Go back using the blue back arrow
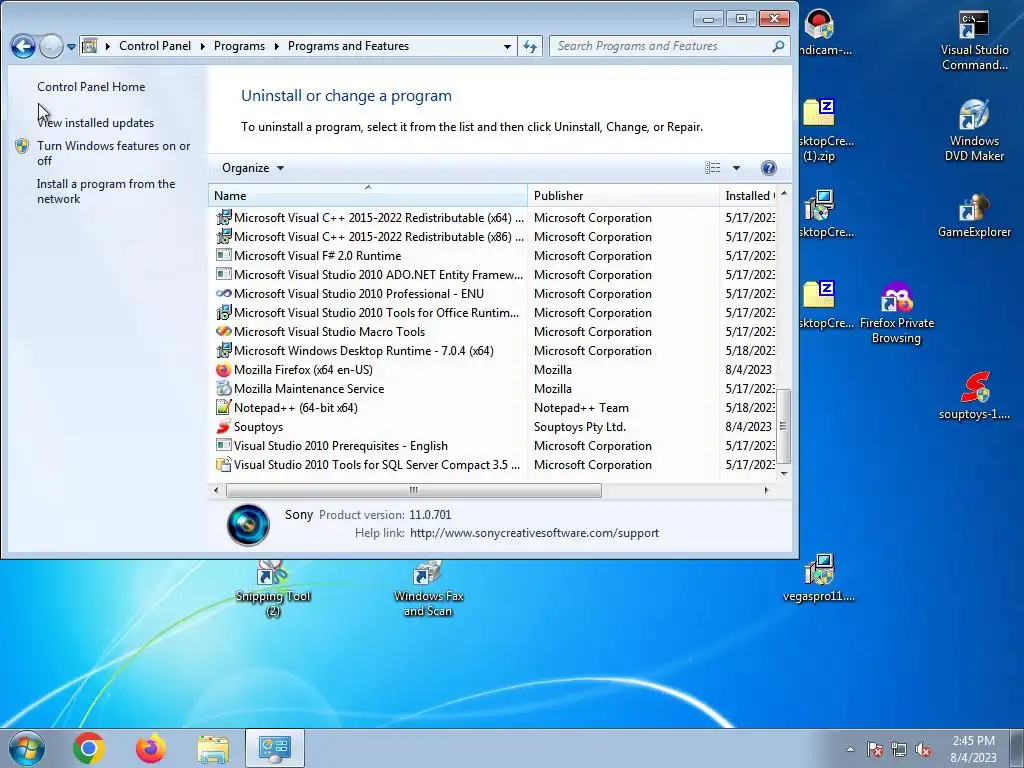This screenshot has width=1024, height=768. pos(23,46)
